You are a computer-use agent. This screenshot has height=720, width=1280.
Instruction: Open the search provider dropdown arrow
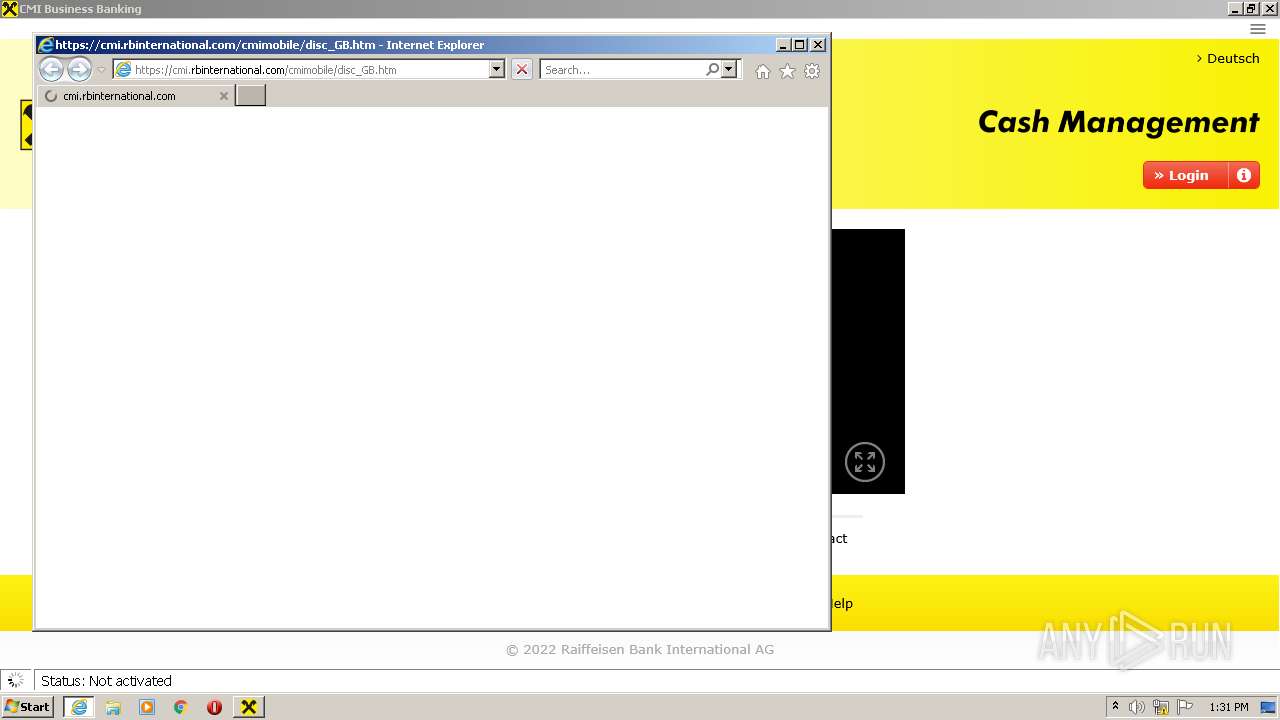click(x=729, y=70)
